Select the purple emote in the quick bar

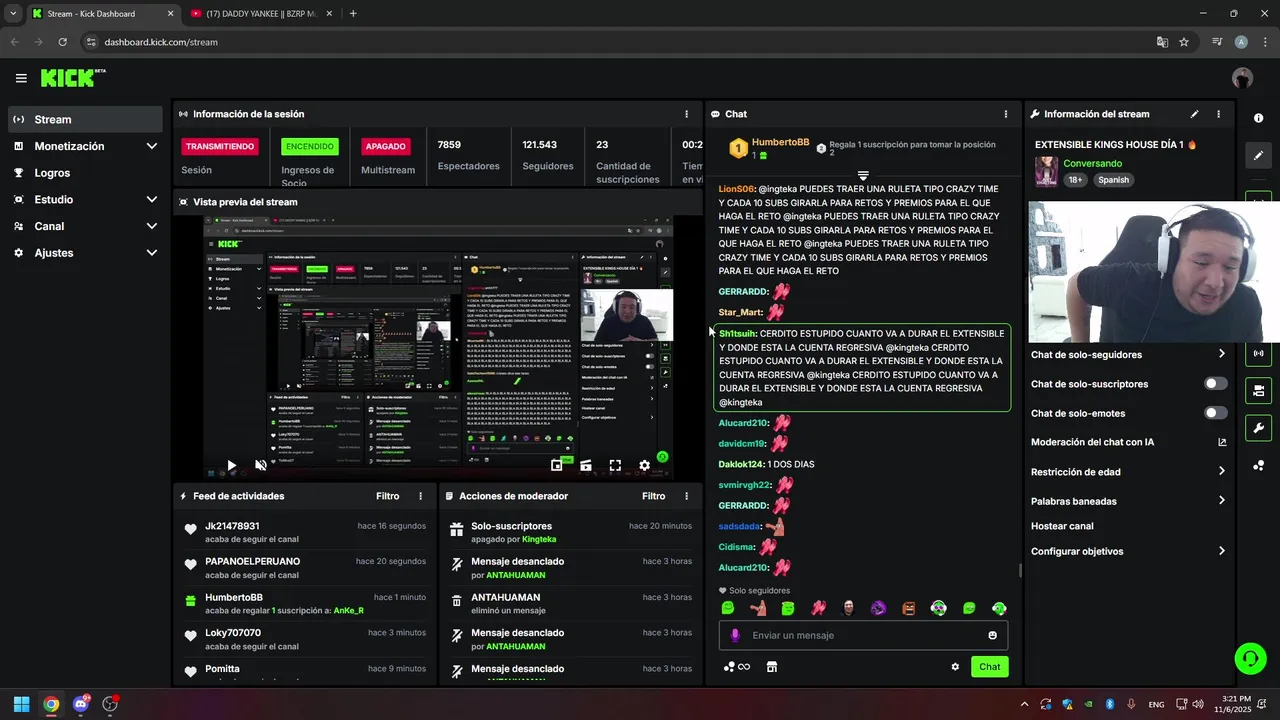pos(878,608)
